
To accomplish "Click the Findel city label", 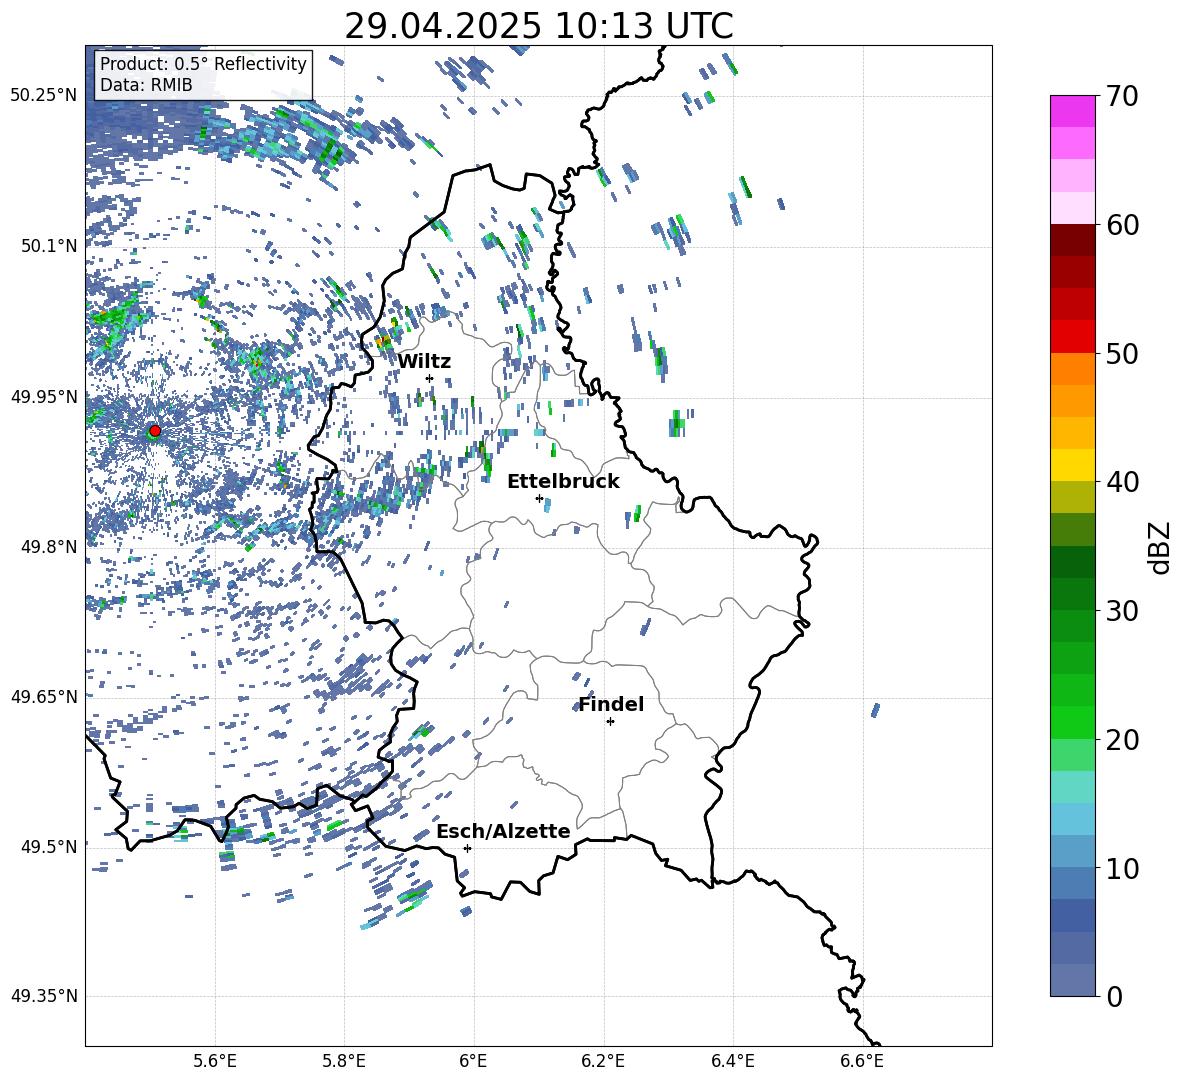I will tap(611, 704).
